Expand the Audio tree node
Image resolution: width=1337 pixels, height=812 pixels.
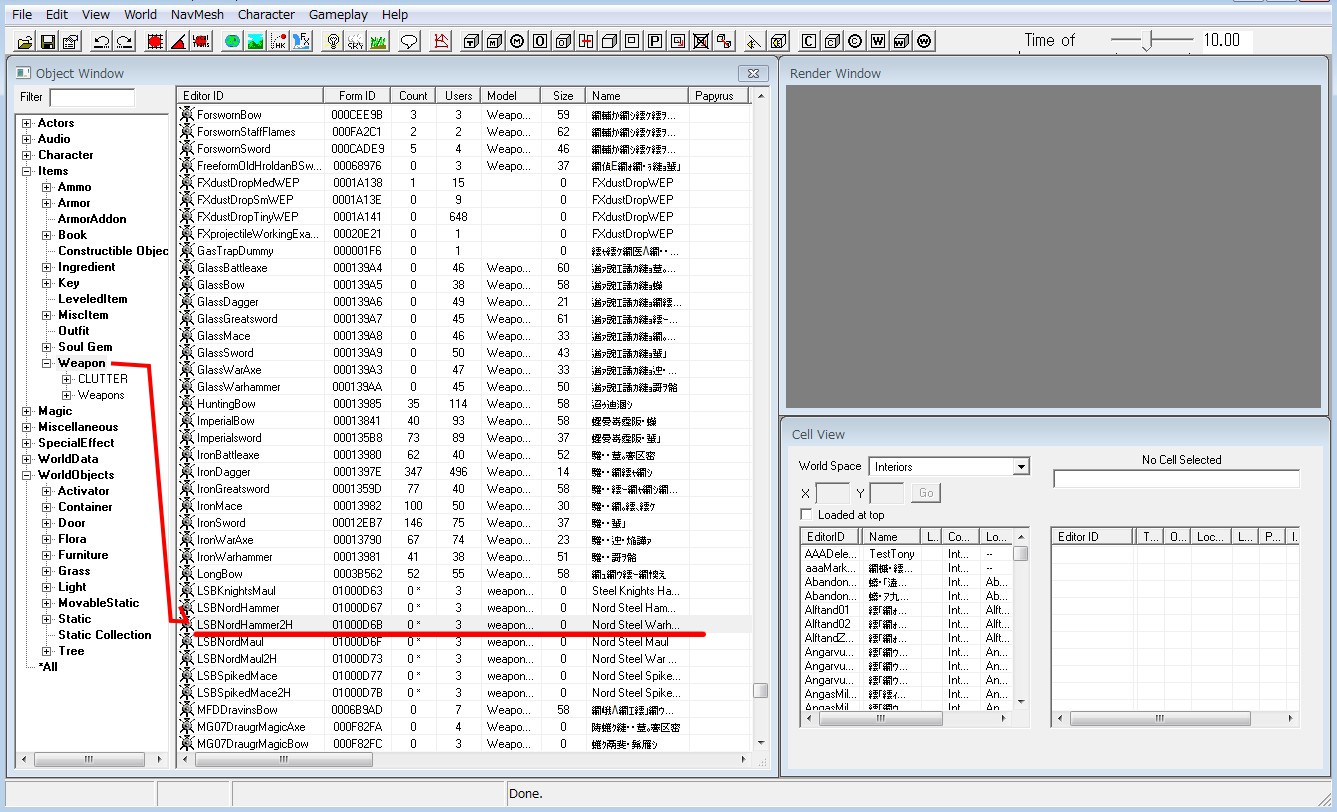coord(27,139)
